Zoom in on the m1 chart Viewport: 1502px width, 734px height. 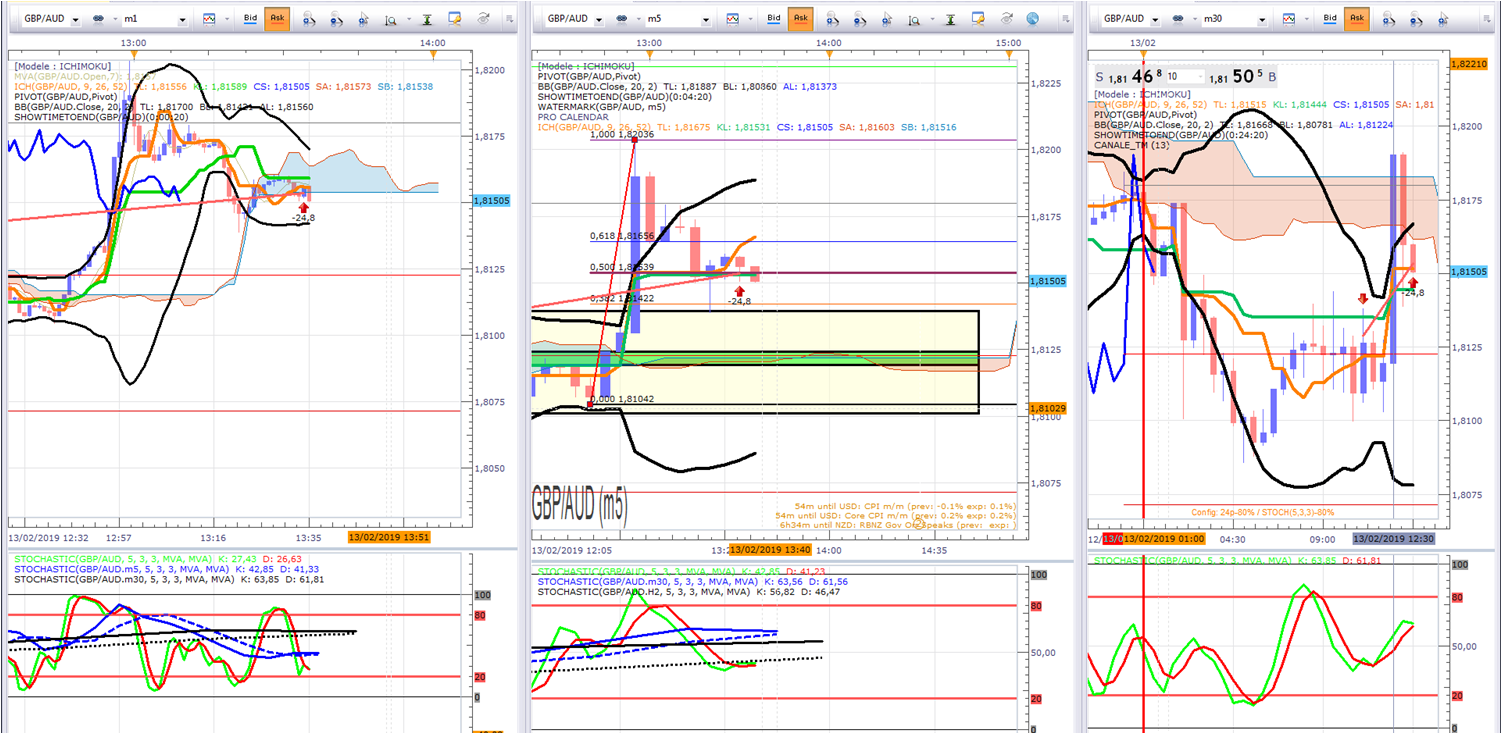(x=310, y=18)
